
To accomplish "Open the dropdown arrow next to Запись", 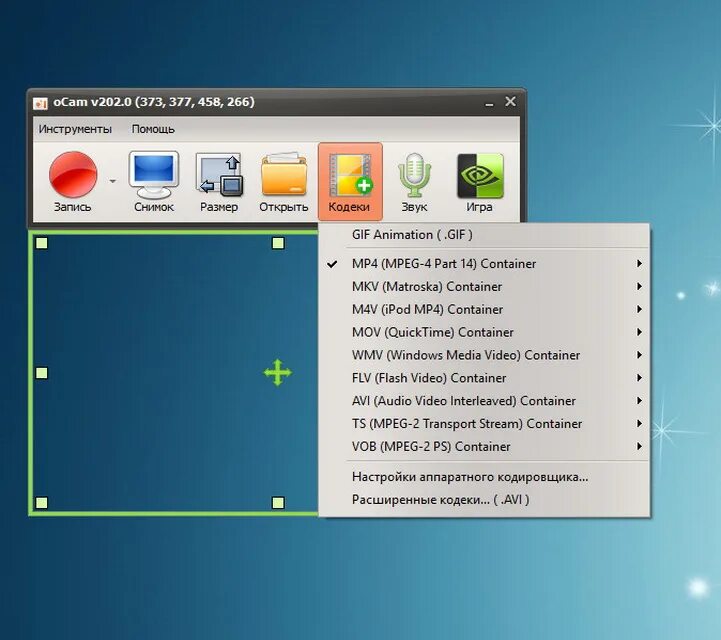I will click(113, 181).
